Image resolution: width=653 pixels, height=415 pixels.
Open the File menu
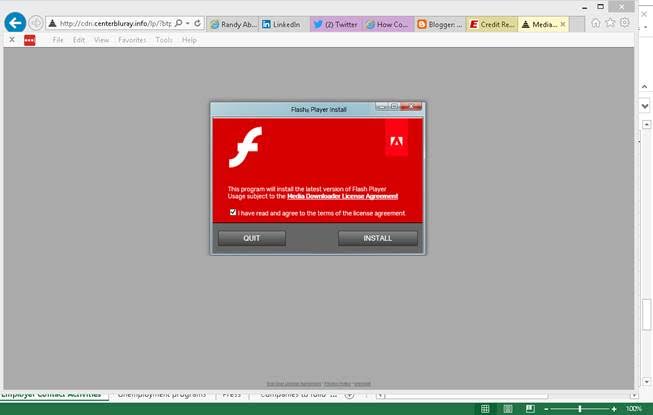58,40
